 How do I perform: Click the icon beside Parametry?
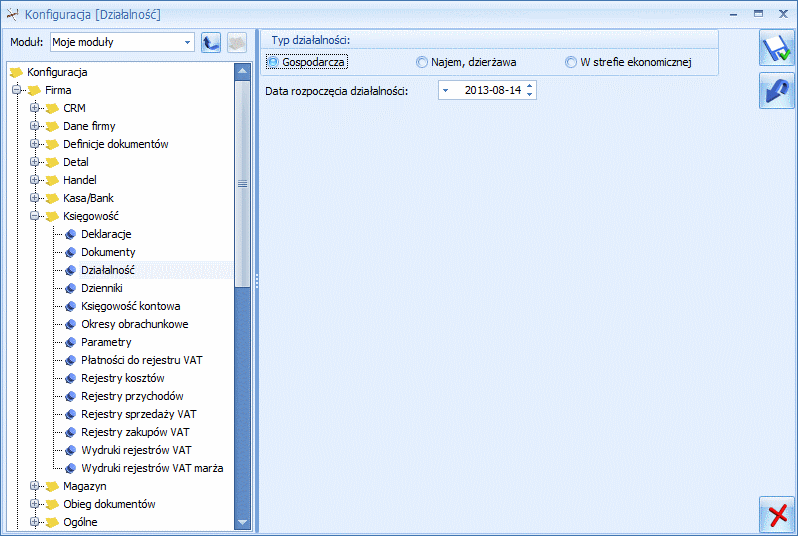71,343
